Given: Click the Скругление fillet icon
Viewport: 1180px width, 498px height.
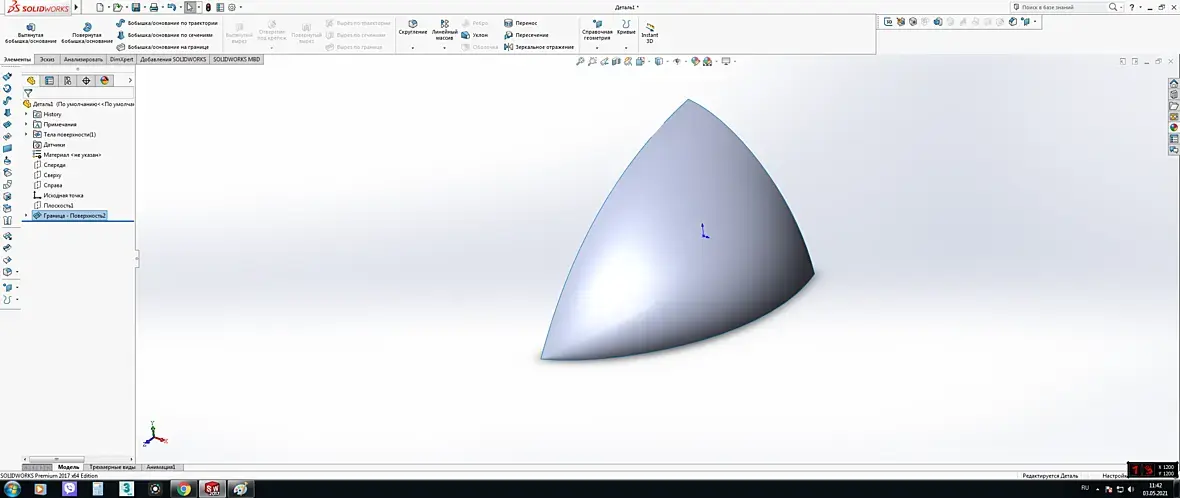Looking at the screenshot, I should [412, 28].
